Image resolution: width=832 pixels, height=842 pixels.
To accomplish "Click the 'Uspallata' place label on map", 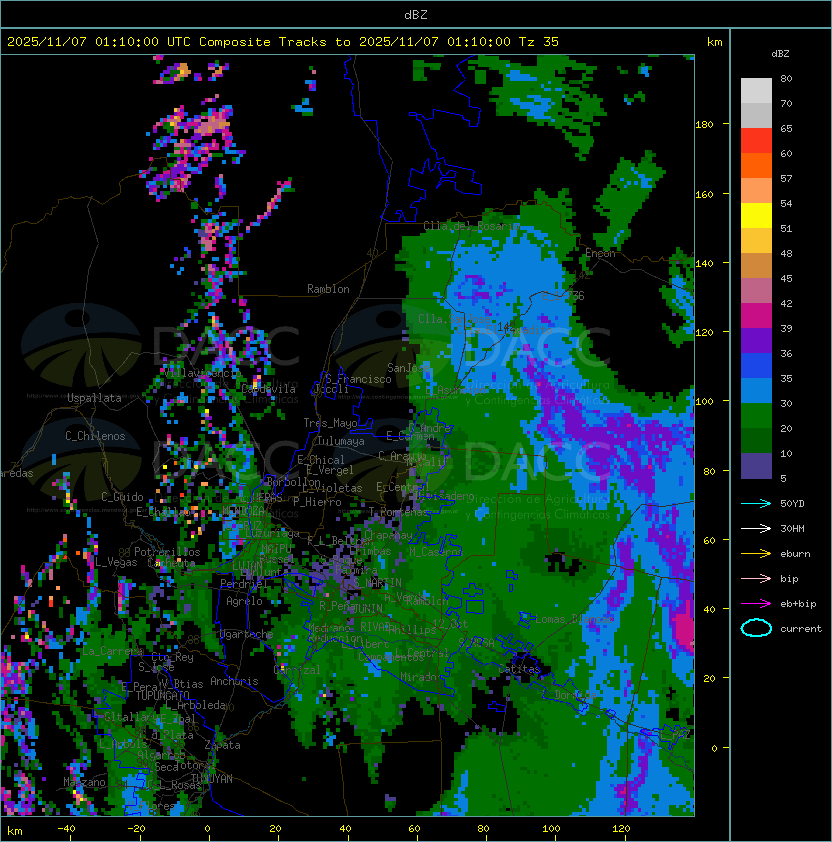I will (x=94, y=398).
